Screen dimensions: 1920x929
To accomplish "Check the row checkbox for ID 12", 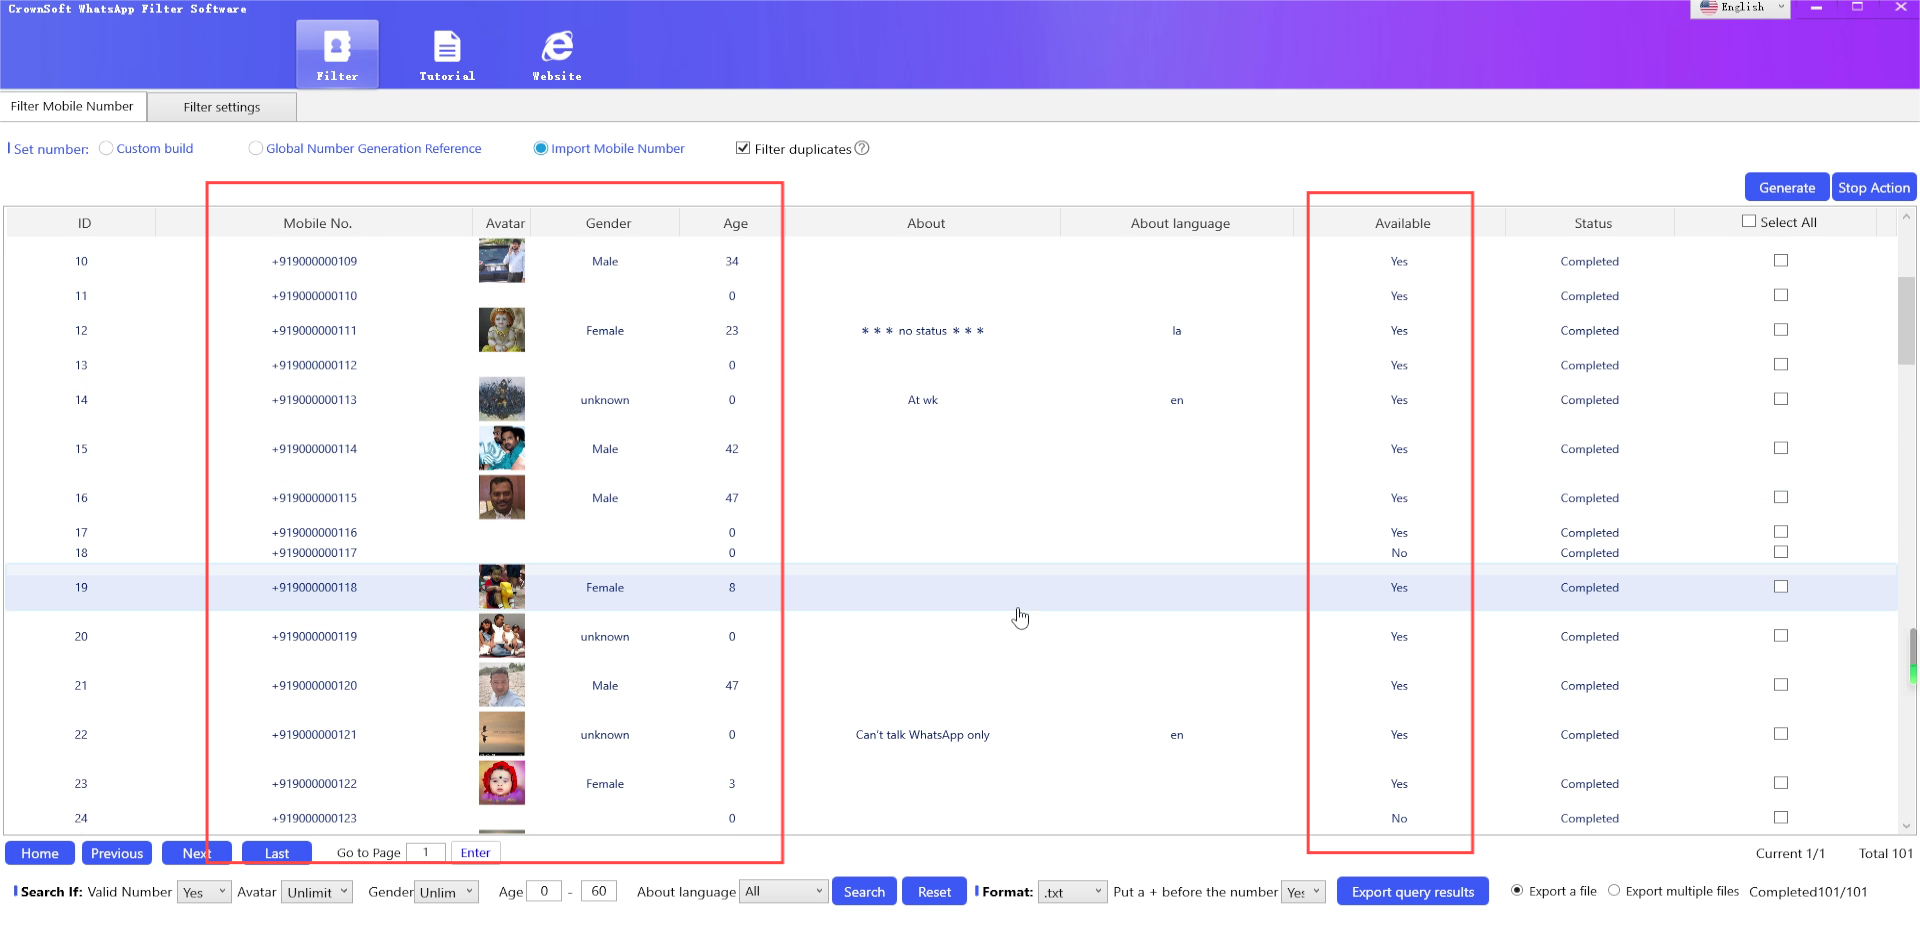I will (x=1781, y=329).
